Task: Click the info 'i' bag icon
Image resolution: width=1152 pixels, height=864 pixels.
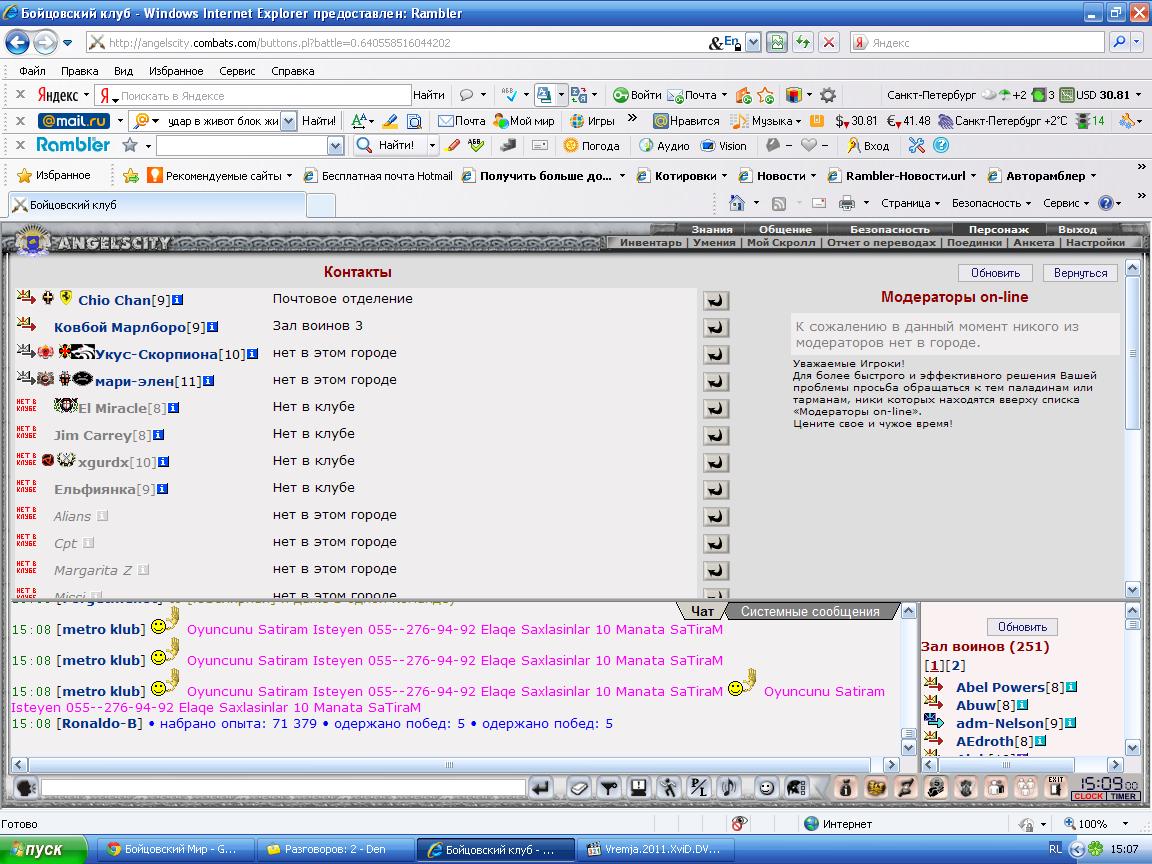Action: pos(846,788)
